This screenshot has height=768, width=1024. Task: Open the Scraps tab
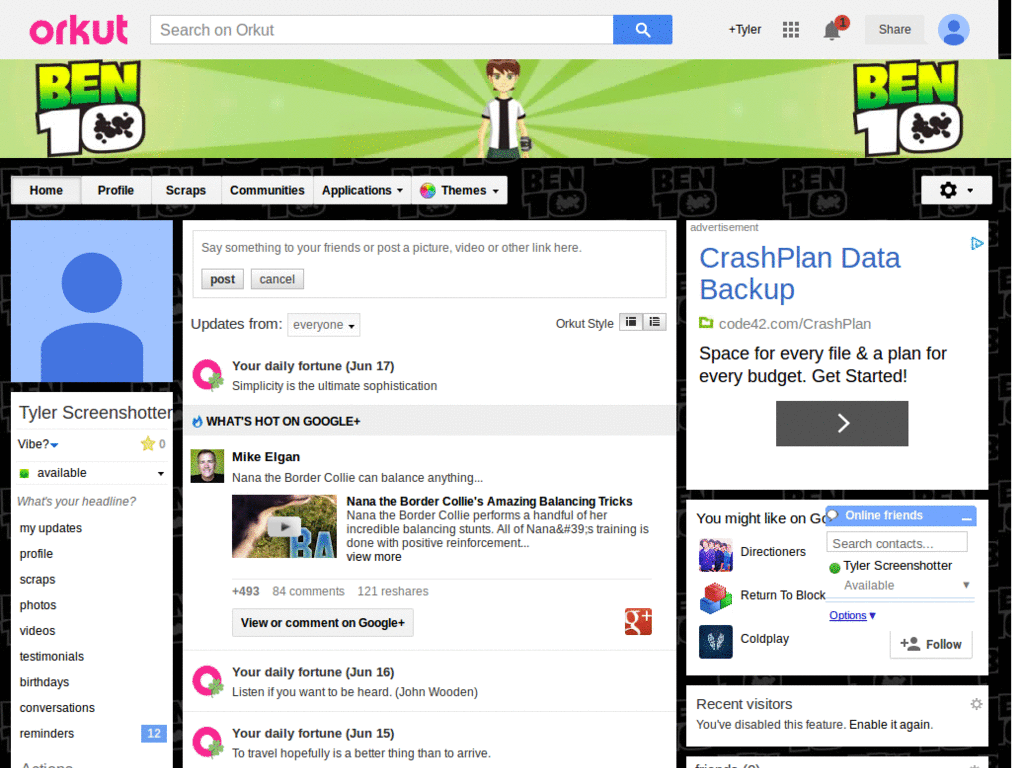coord(185,190)
